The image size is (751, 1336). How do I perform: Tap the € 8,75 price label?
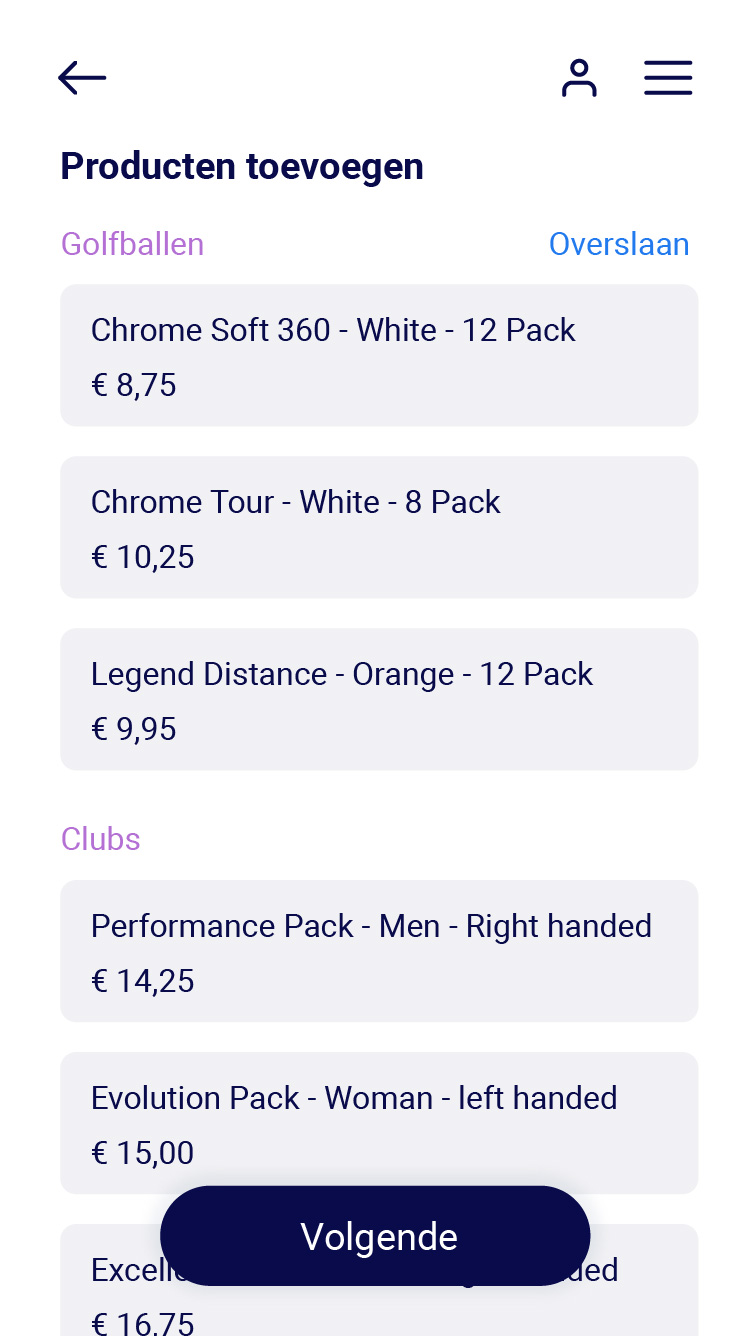click(x=134, y=385)
